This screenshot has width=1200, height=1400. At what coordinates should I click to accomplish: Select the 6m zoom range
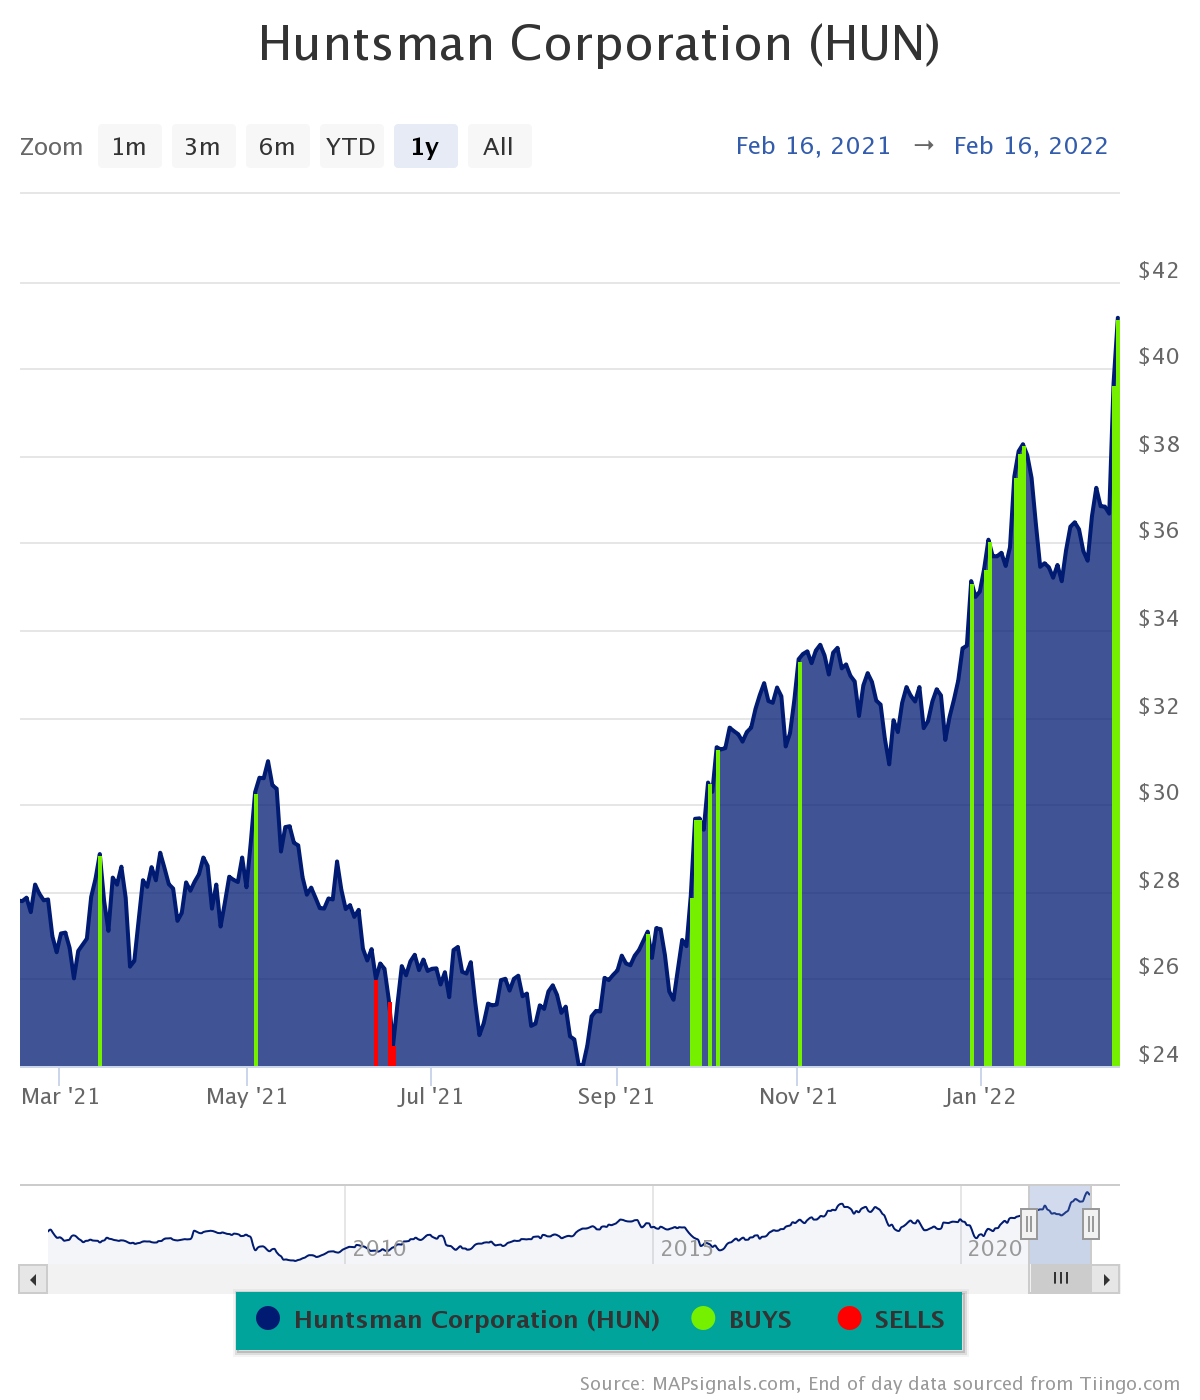(278, 147)
